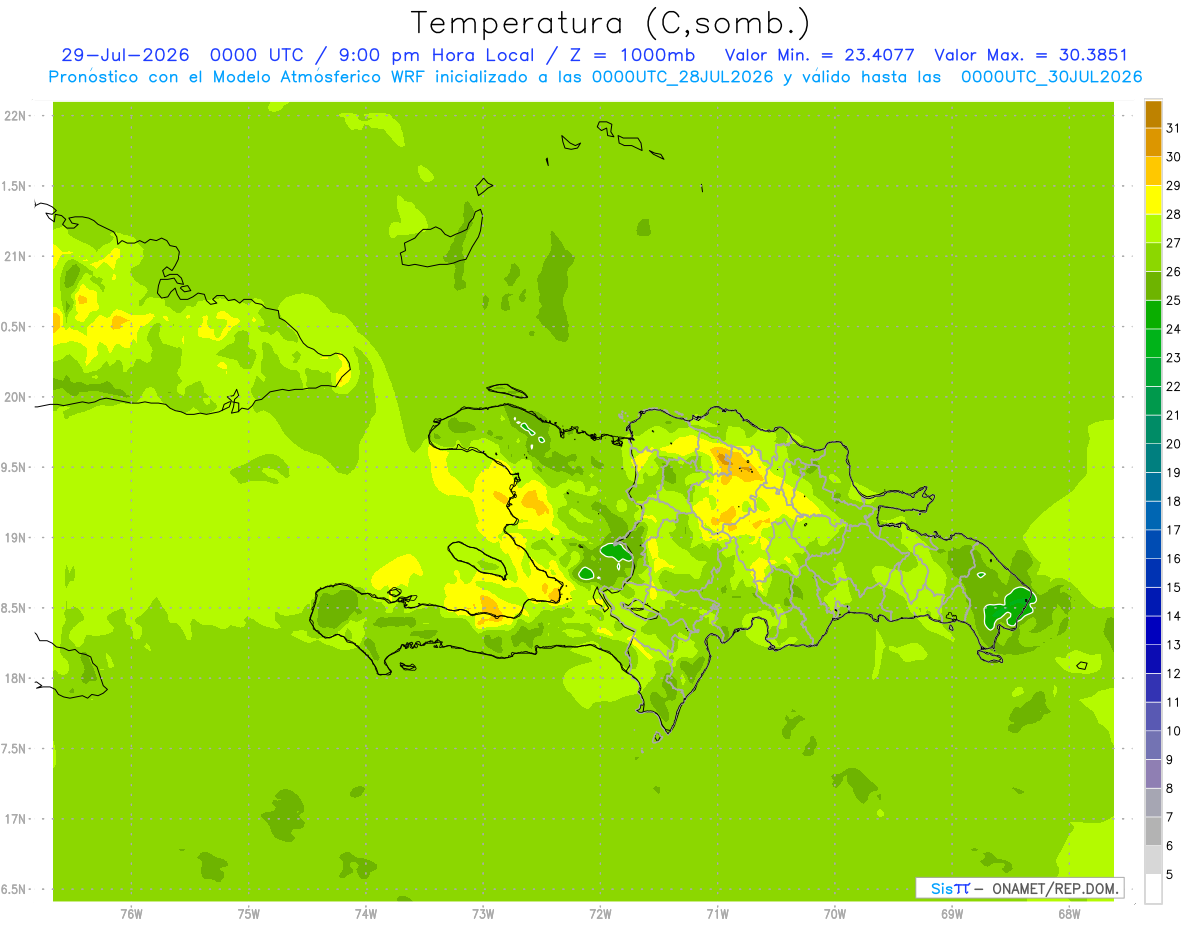Click the '10' label on the color scale
Viewport: 1200px width, 927px height.
point(1173,731)
